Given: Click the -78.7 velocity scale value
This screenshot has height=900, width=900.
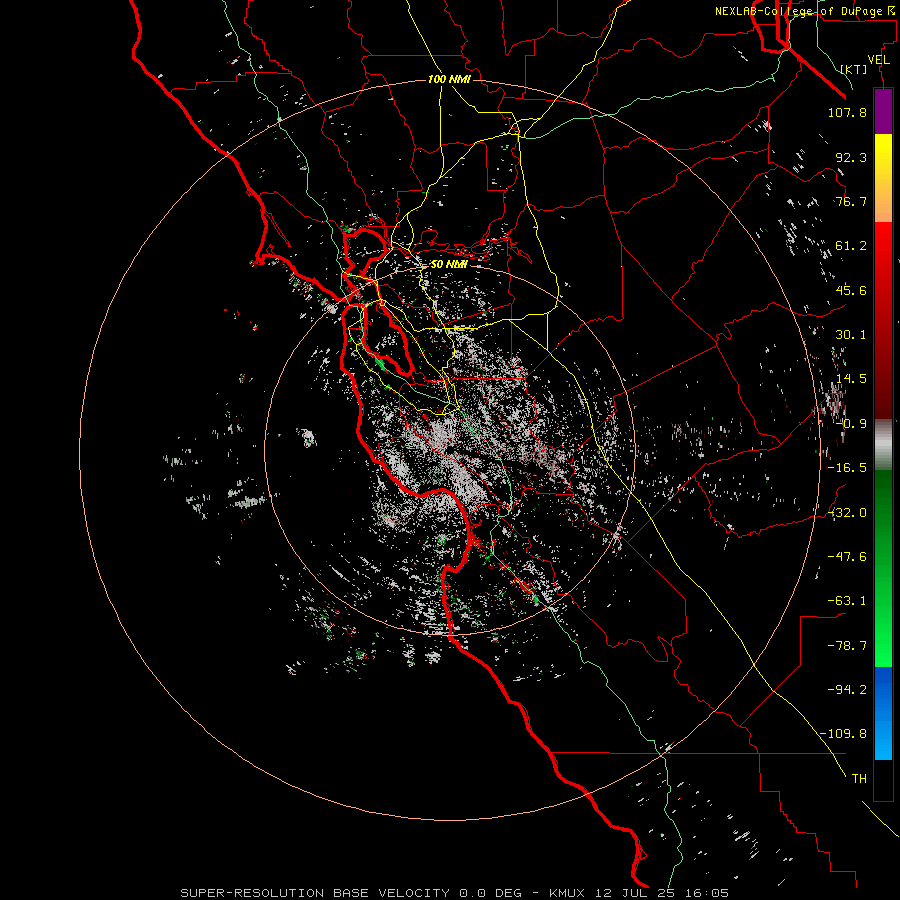Looking at the screenshot, I should [847, 646].
